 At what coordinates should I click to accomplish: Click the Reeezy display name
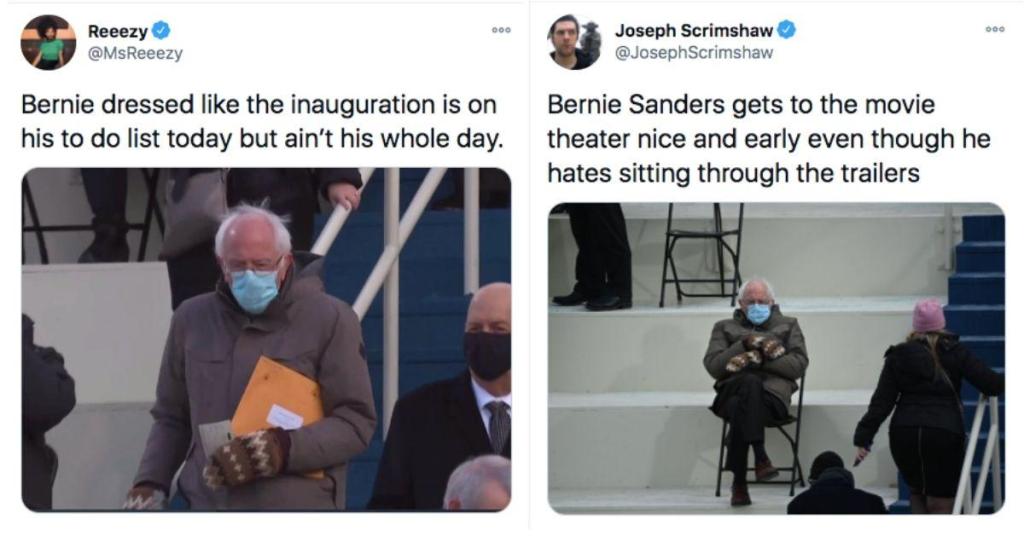pyautogui.click(x=117, y=31)
